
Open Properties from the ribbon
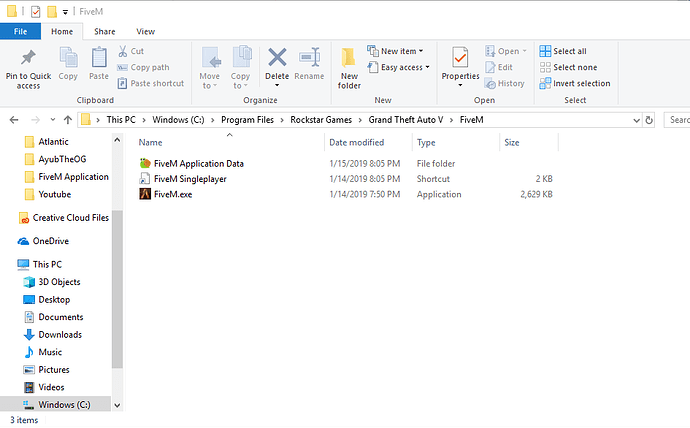(460, 64)
